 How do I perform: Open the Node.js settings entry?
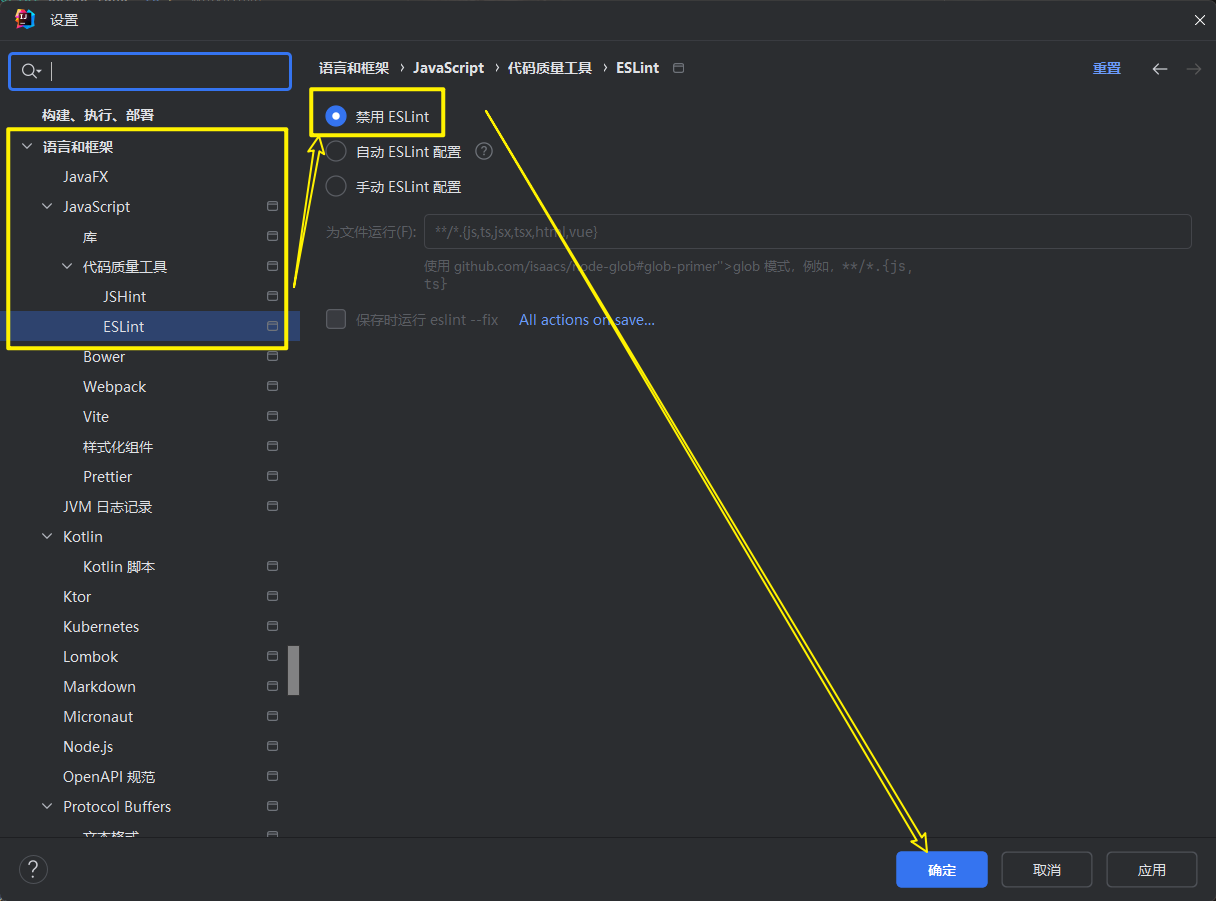point(88,747)
